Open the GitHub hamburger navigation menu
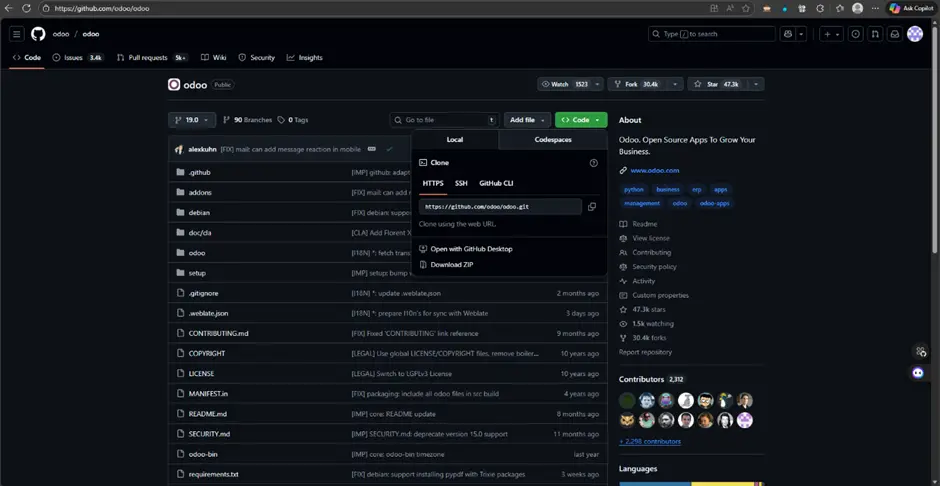 coord(16,34)
